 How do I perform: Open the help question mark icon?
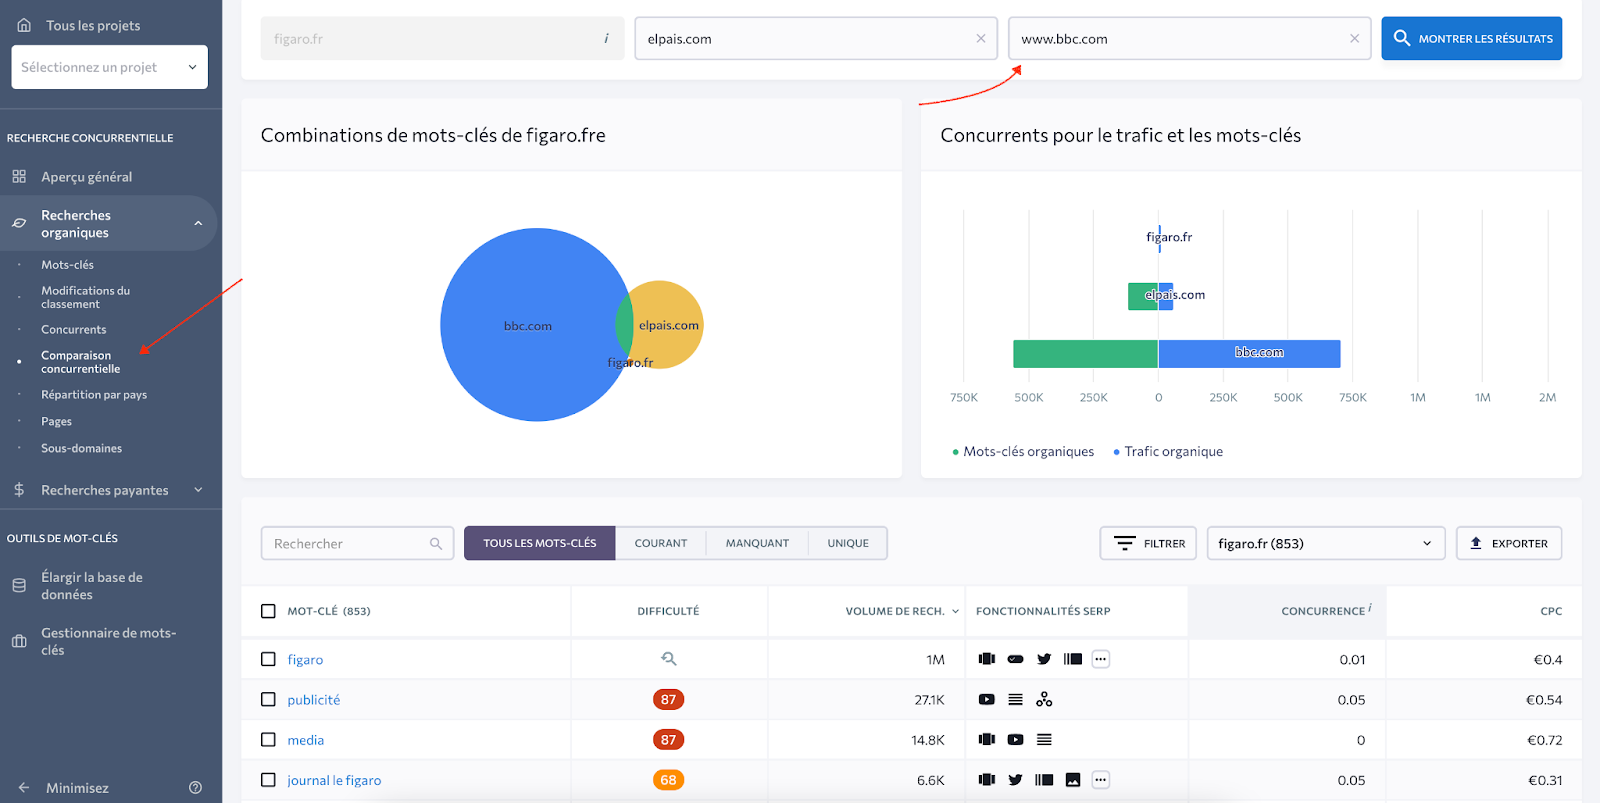click(x=195, y=787)
